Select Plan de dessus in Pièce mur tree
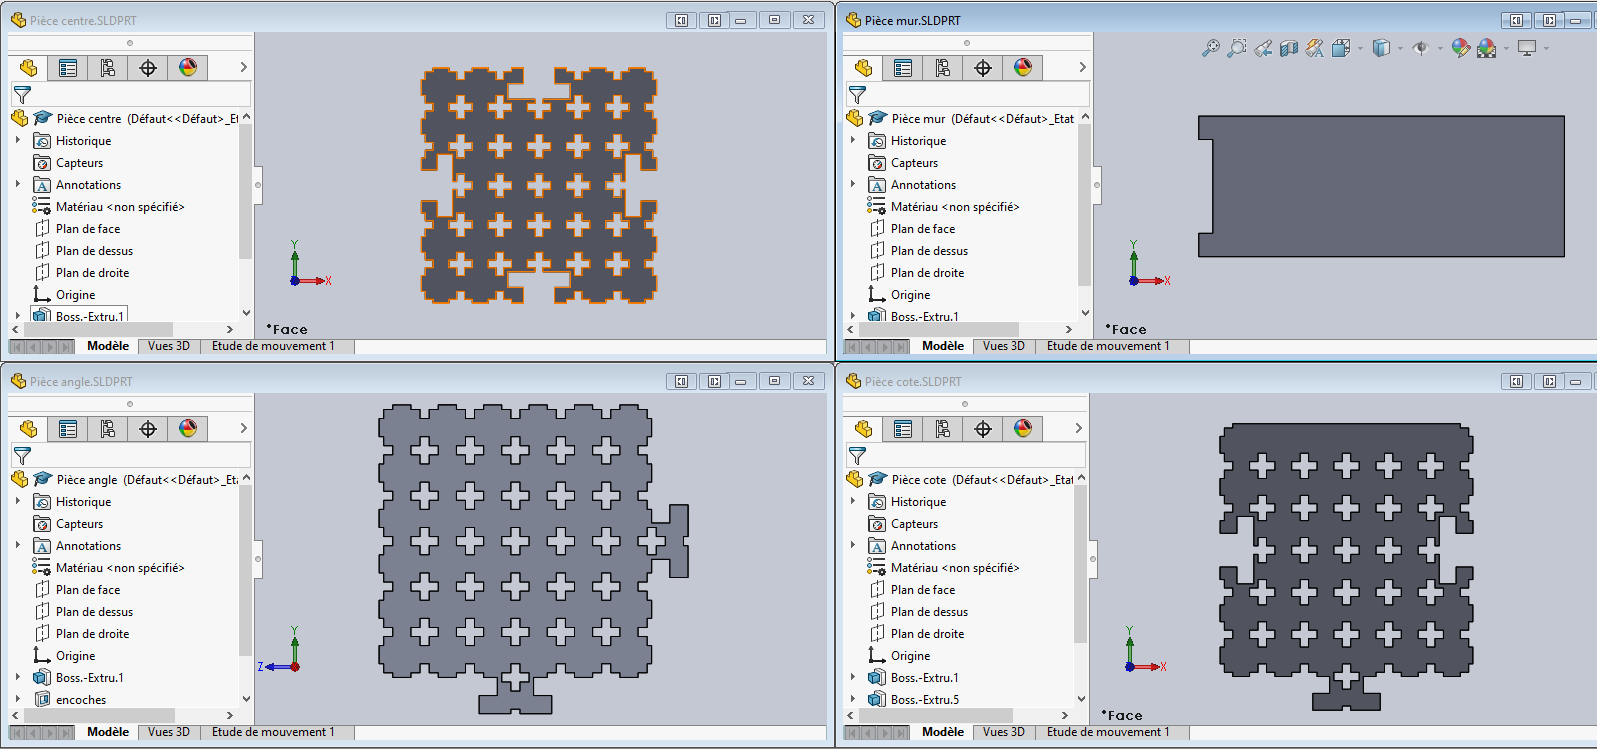 [929, 251]
